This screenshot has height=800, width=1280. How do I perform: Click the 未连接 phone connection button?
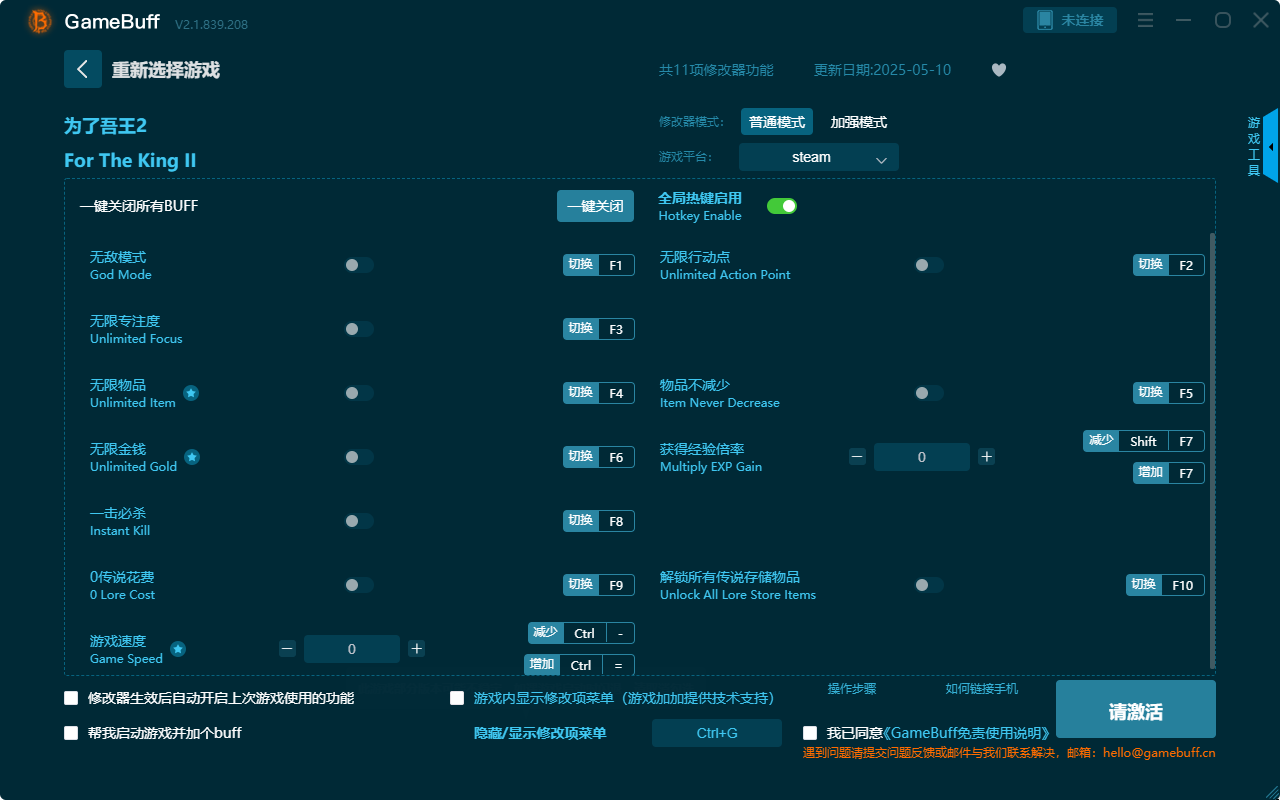point(1069,19)
